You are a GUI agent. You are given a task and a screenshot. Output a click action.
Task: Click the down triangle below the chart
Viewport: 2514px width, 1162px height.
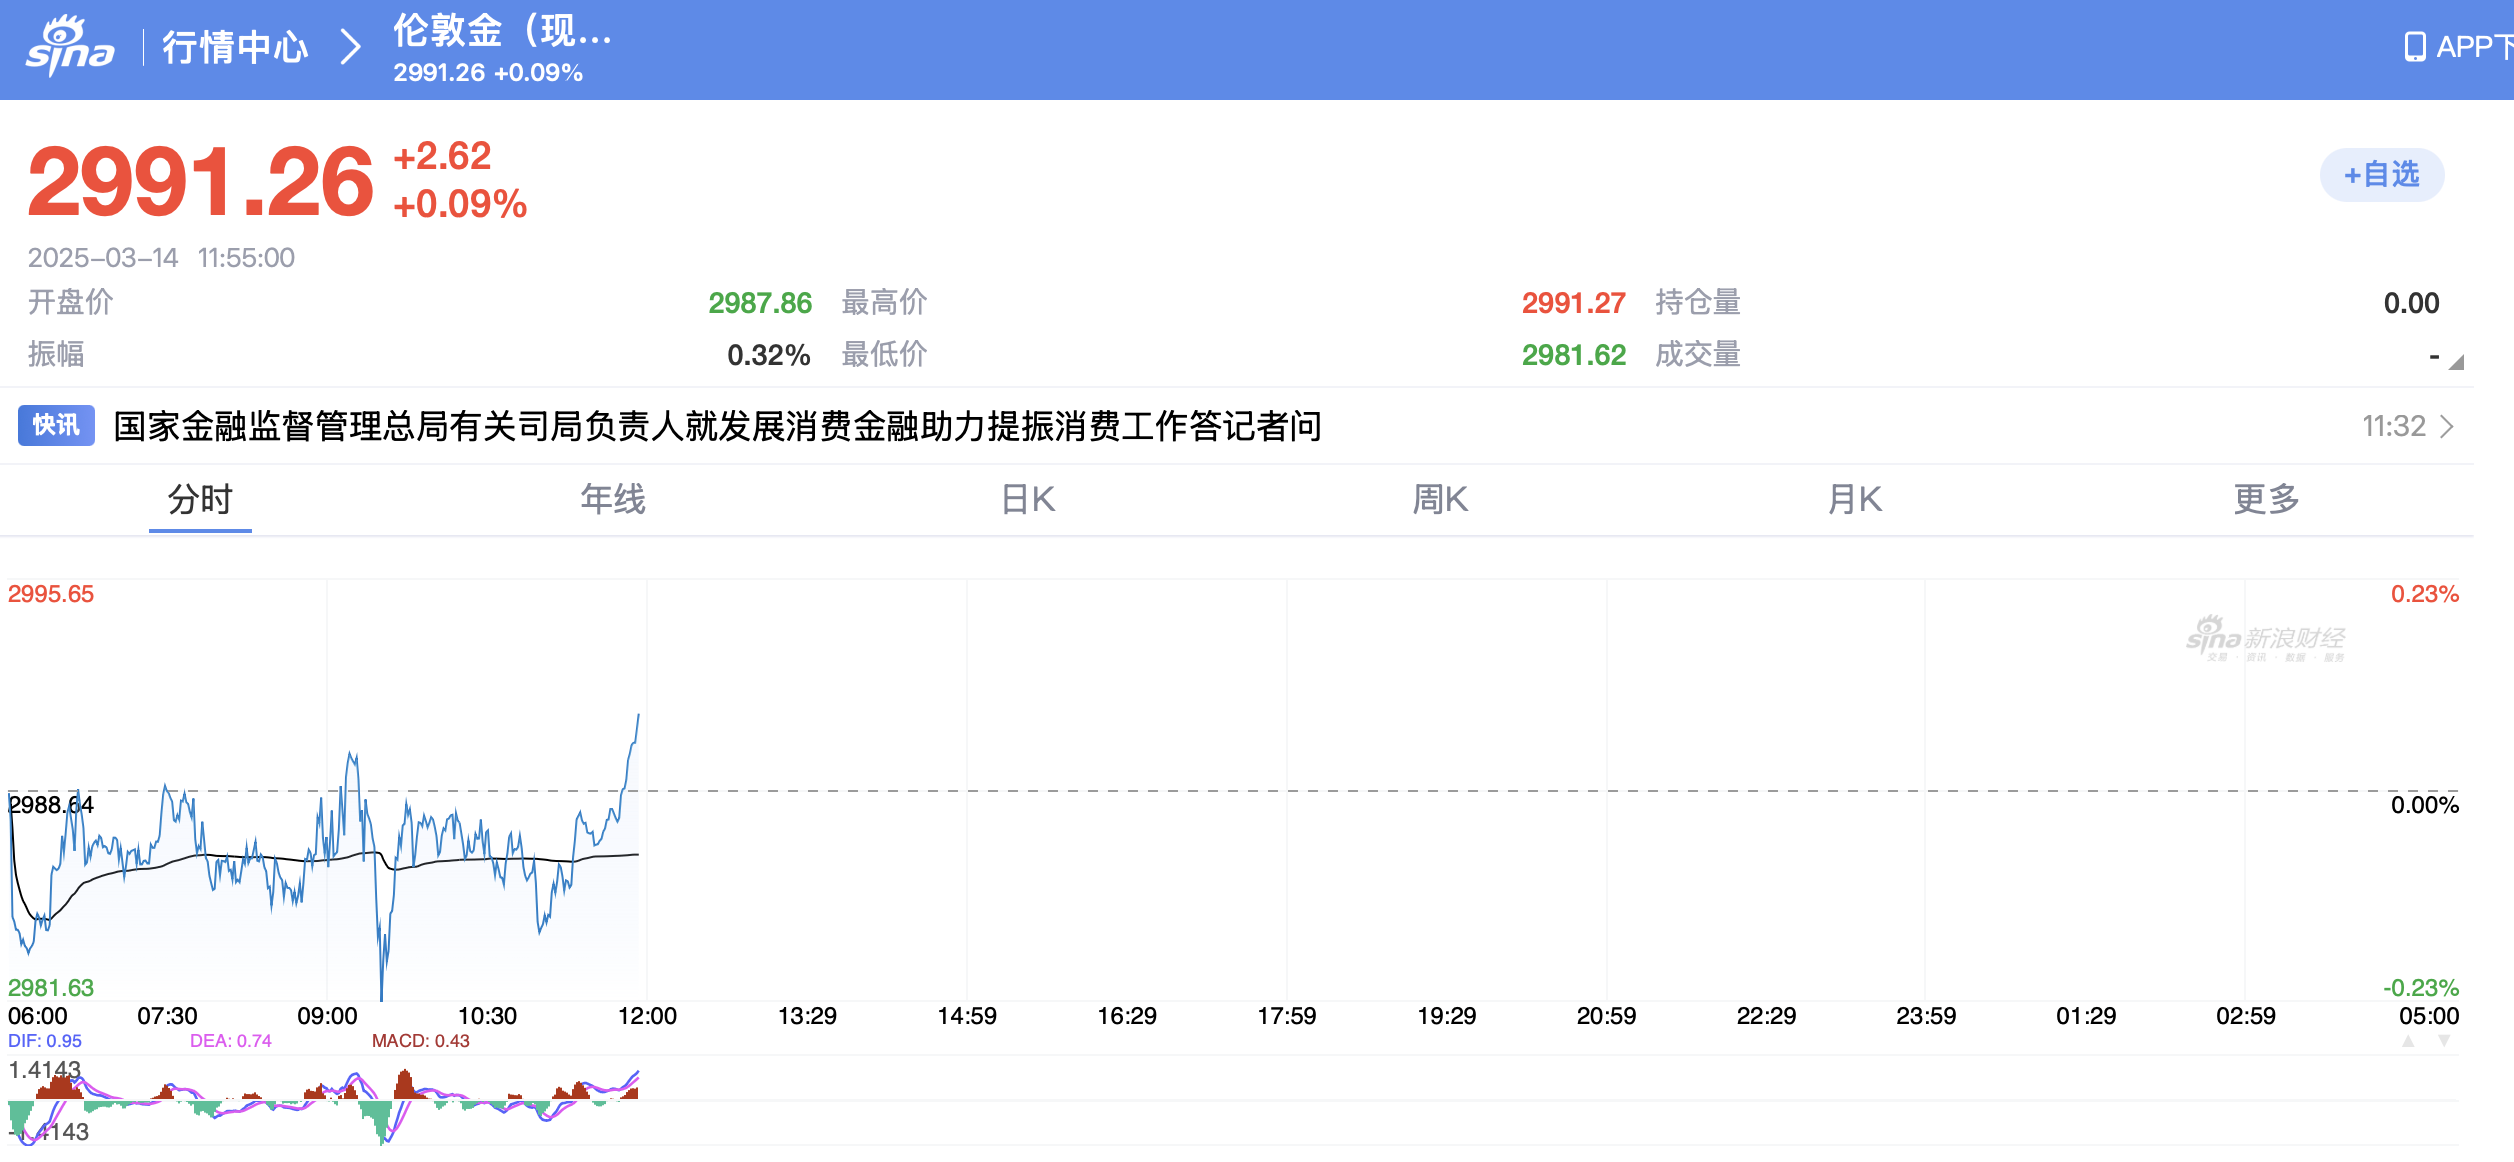[2444, 1041]
